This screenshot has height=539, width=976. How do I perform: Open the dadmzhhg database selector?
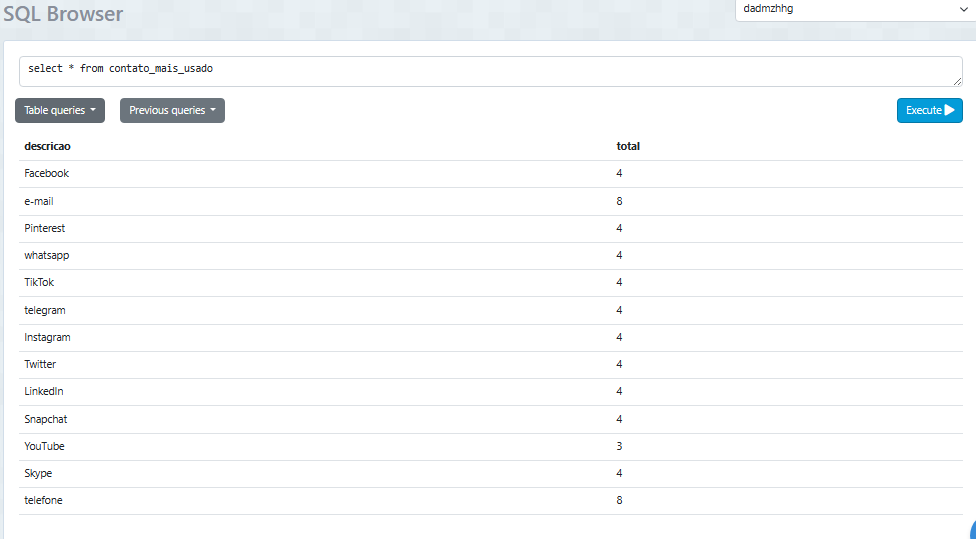click(x=855, y=9)
